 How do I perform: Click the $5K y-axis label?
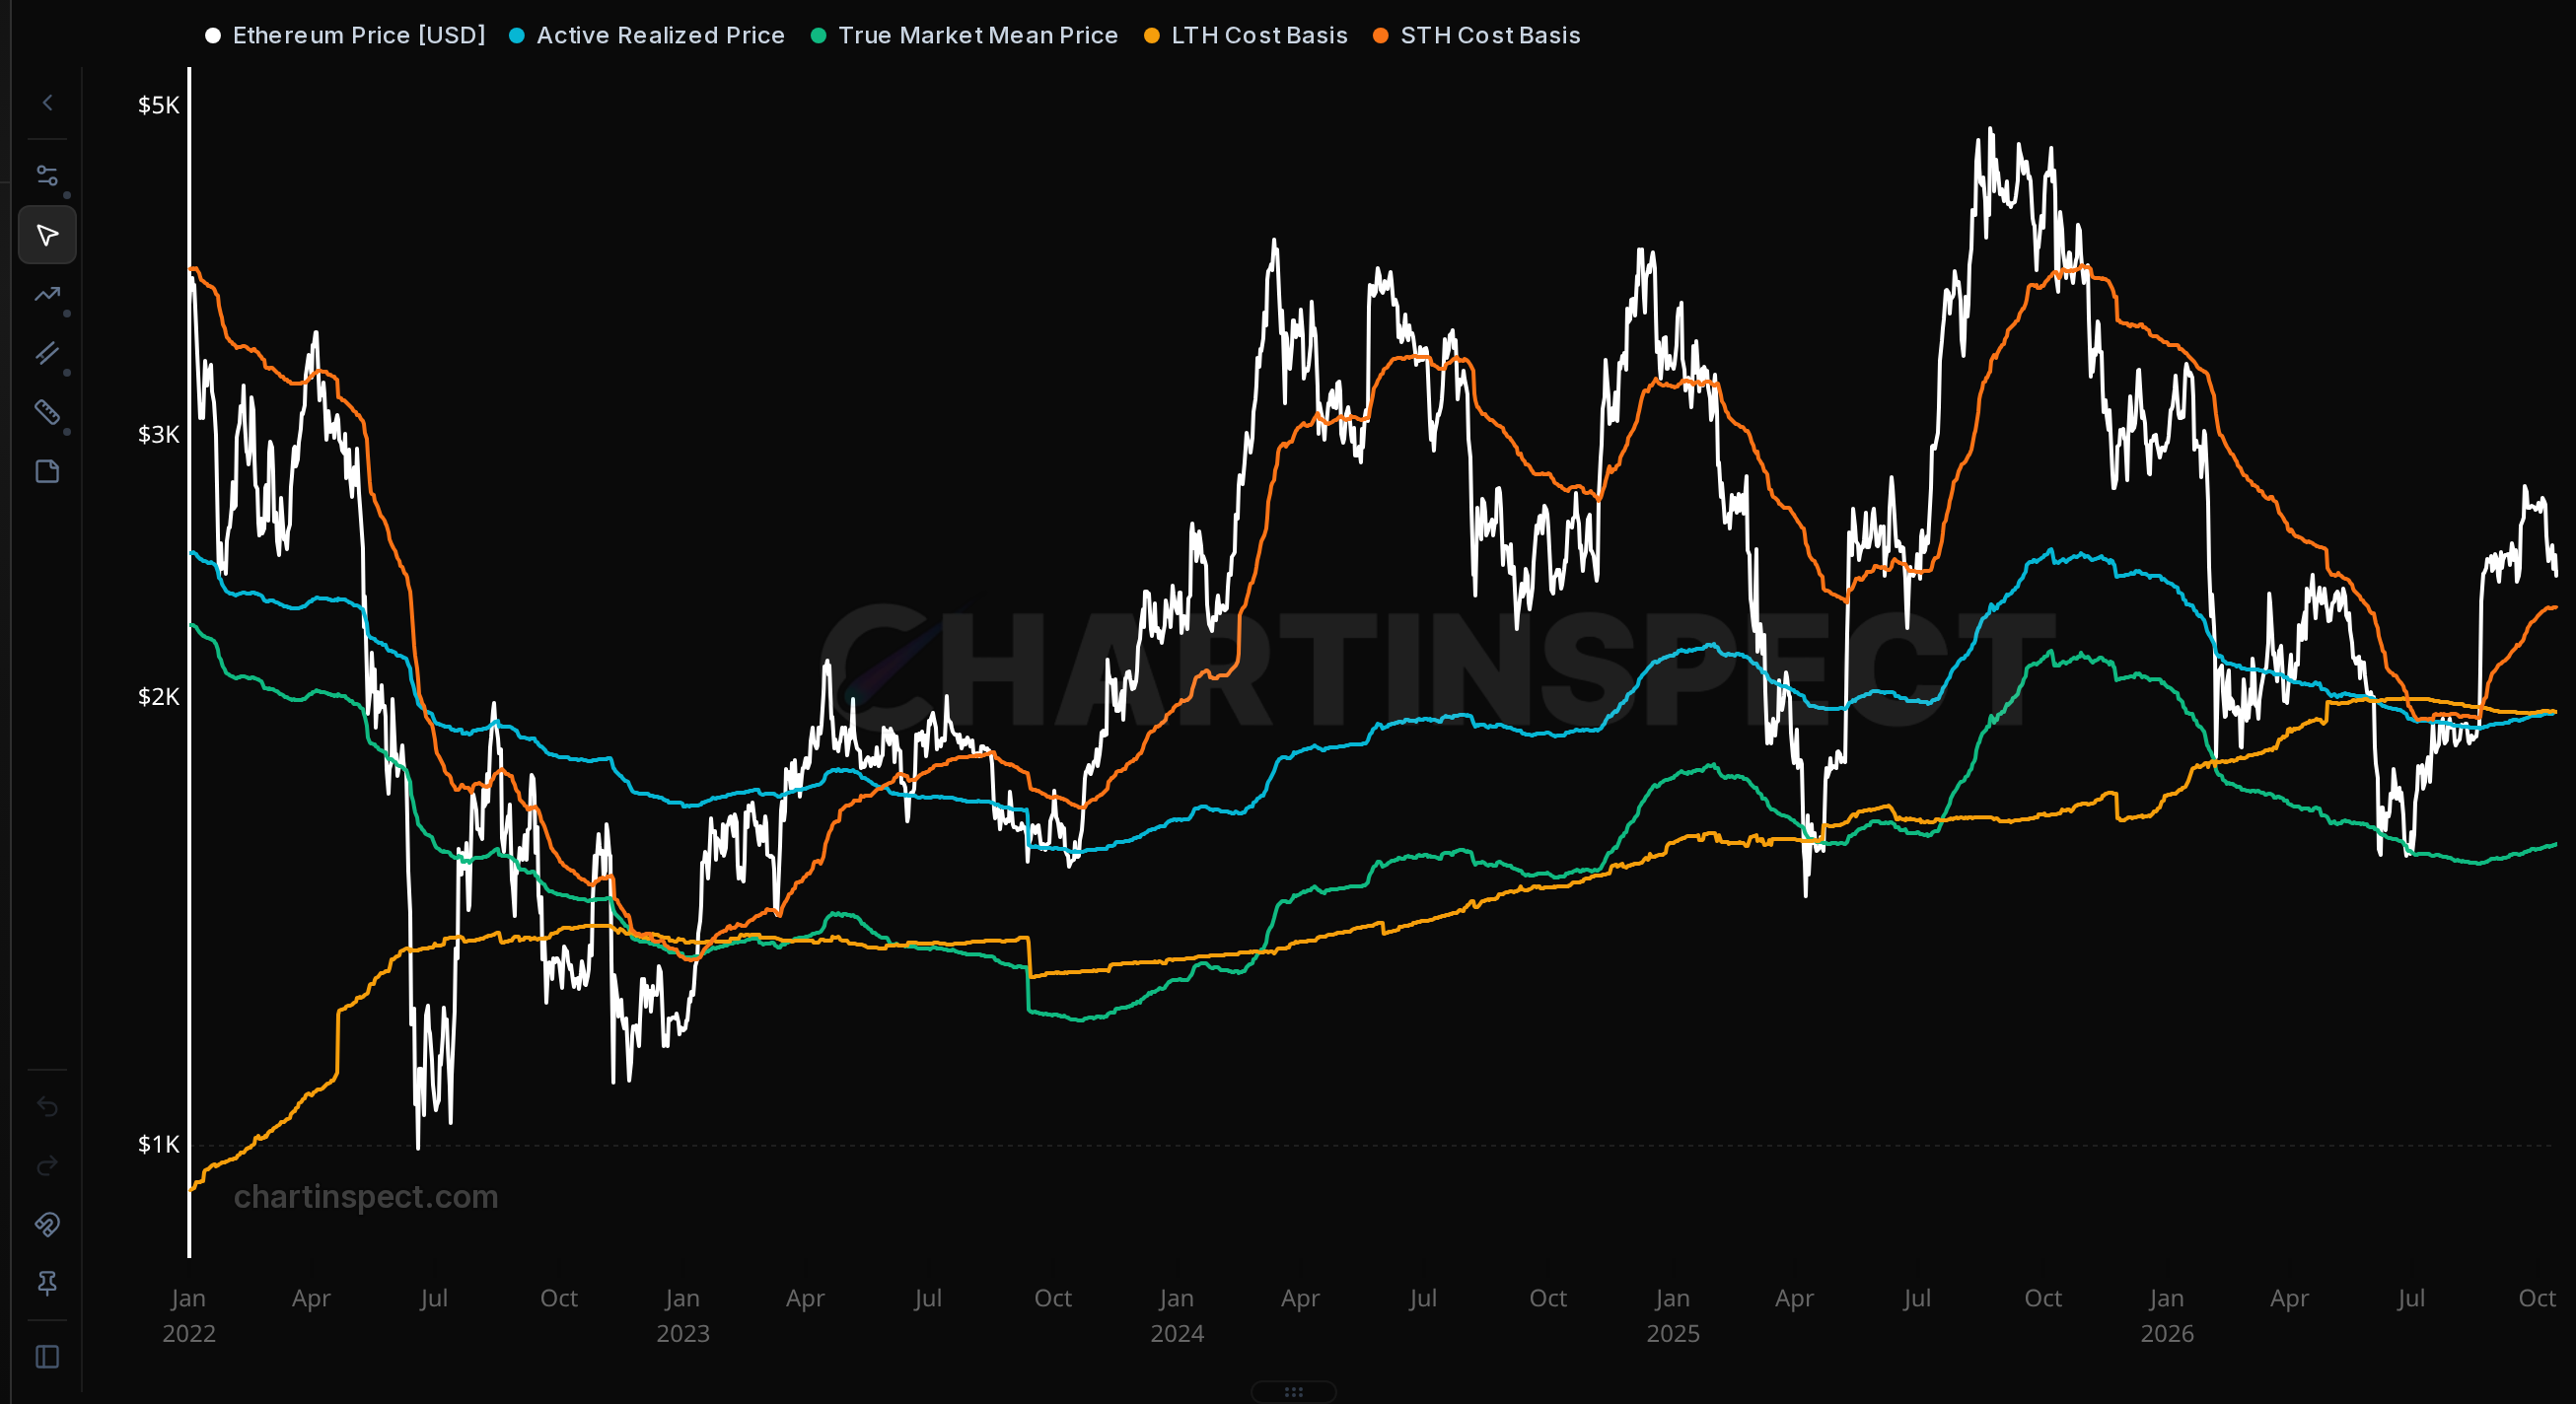click(158, 105)
